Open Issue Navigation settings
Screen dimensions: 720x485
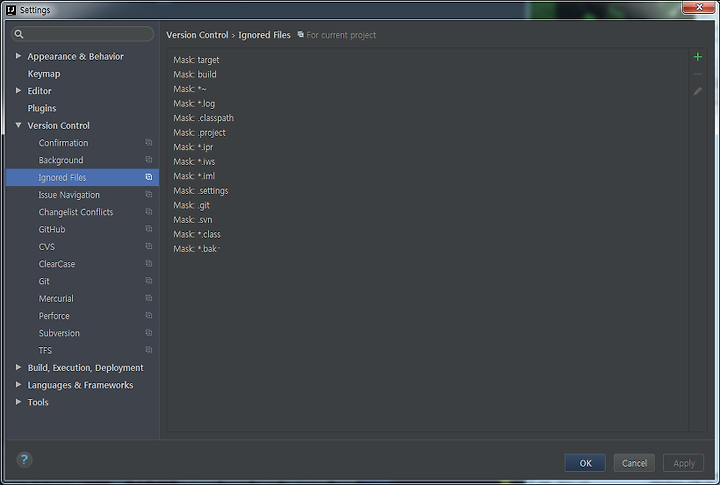point(69,195)
